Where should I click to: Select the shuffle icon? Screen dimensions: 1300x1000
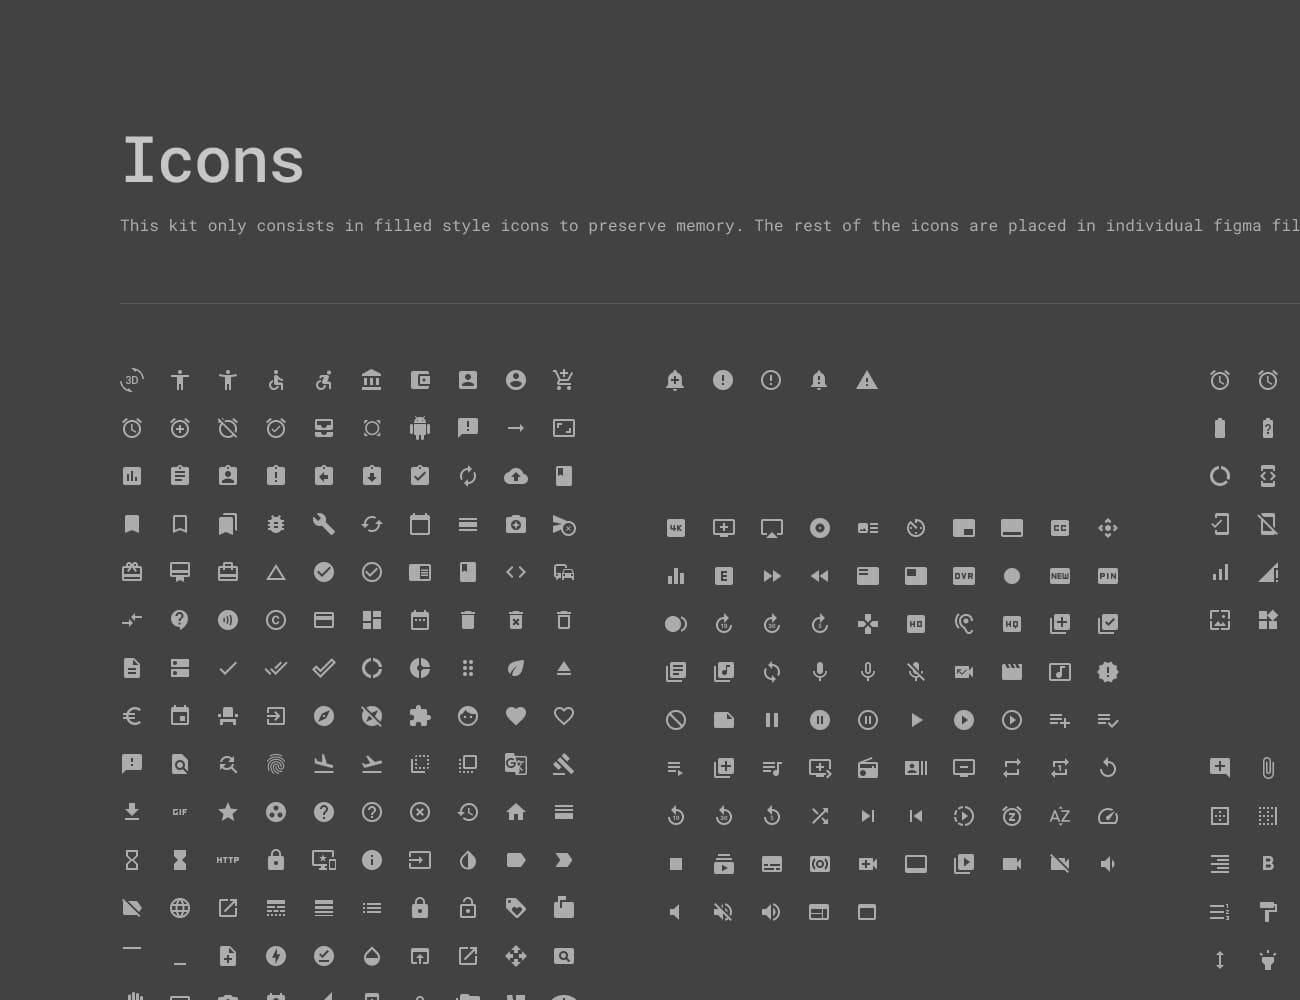820,816
